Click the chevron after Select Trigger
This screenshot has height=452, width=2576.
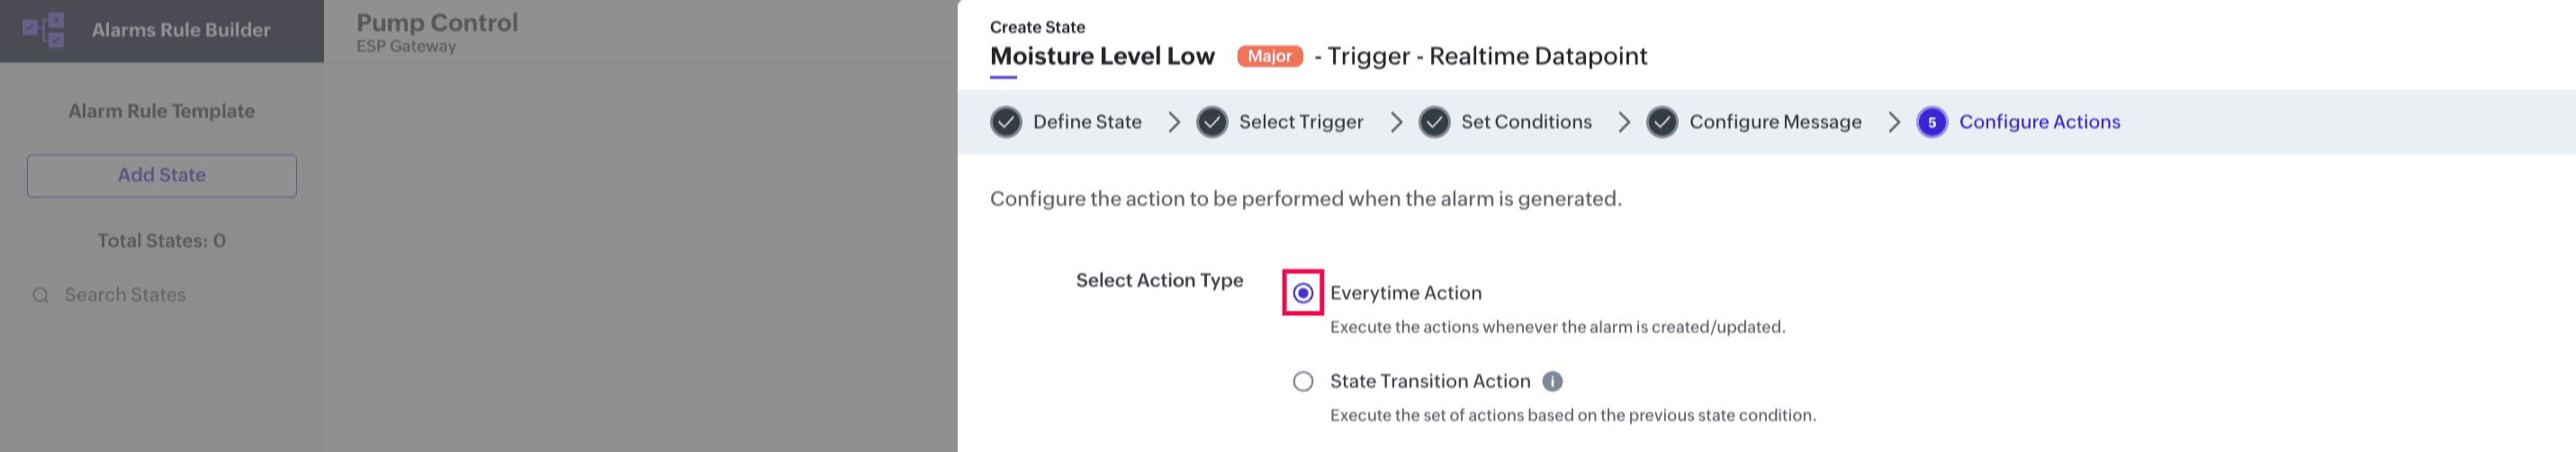(x=1396, y=122)
